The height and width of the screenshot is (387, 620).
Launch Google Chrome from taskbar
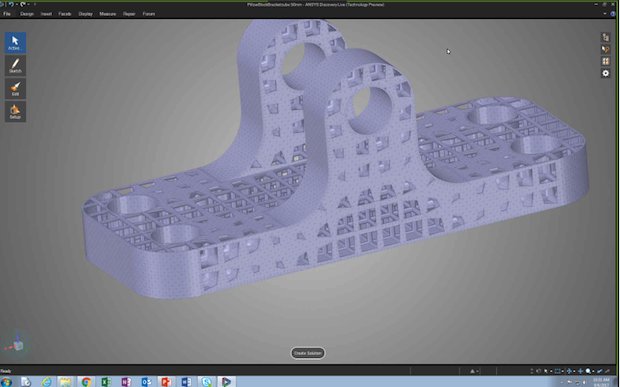coord(86,381)
